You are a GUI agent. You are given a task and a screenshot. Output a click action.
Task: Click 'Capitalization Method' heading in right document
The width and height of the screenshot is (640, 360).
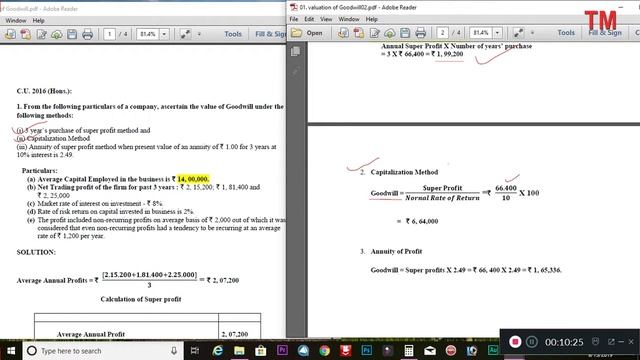[404, 172]
